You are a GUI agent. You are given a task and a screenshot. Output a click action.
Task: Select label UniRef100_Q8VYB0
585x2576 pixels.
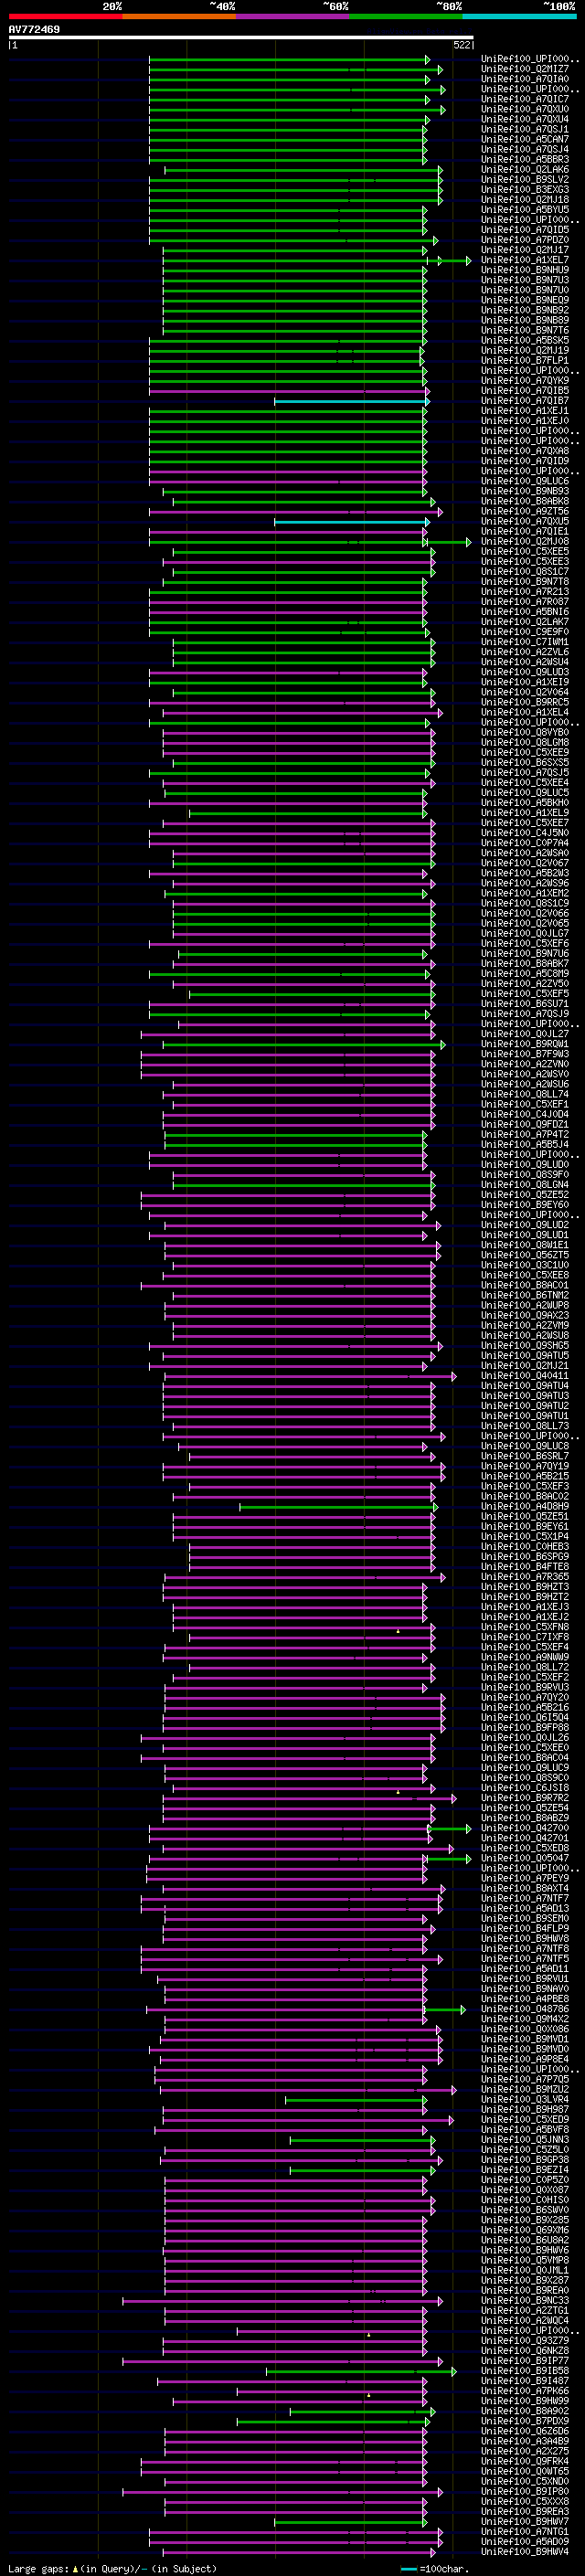pyautogui.click(x=524, y=732)
